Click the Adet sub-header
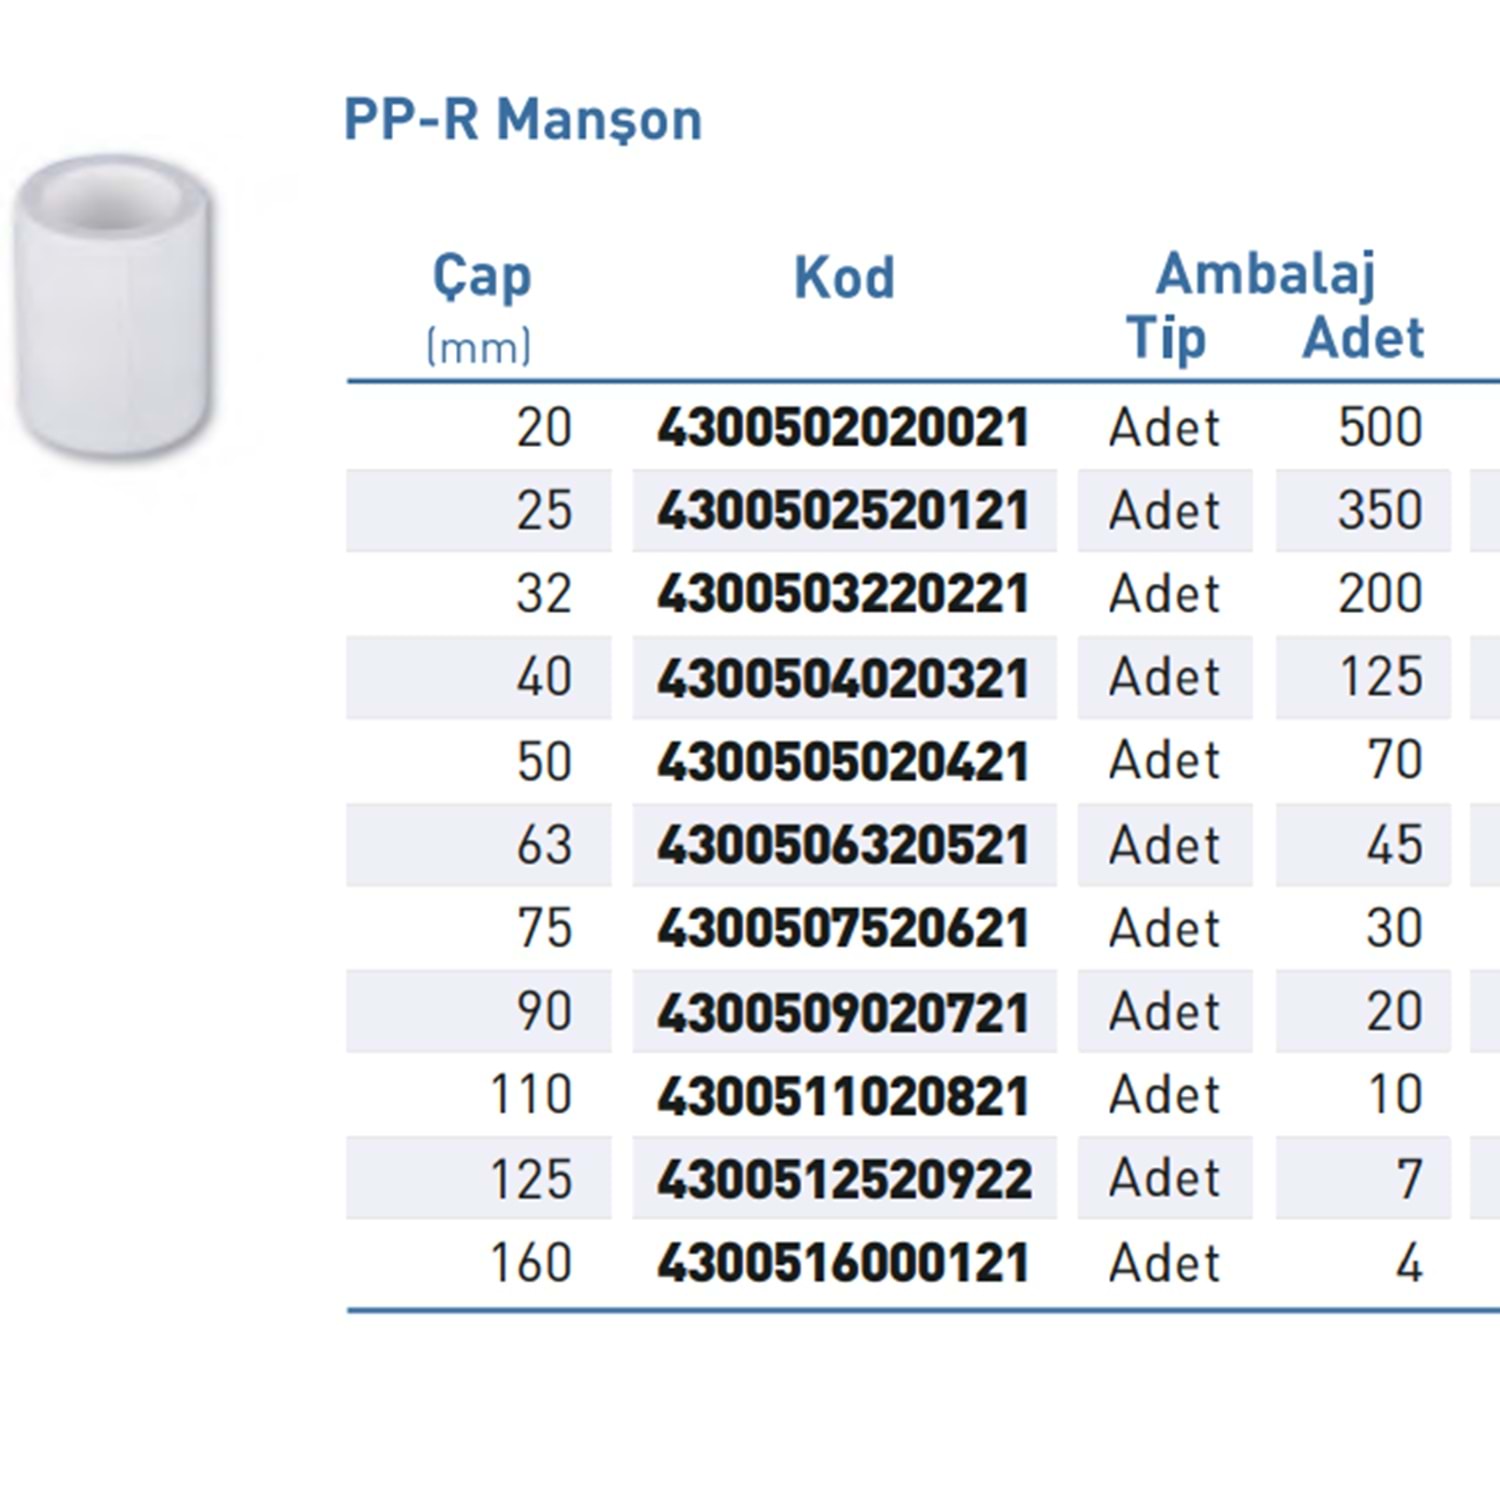Image resolution: width=1500 pixels, height=1500 pixels. [1363, 338]
